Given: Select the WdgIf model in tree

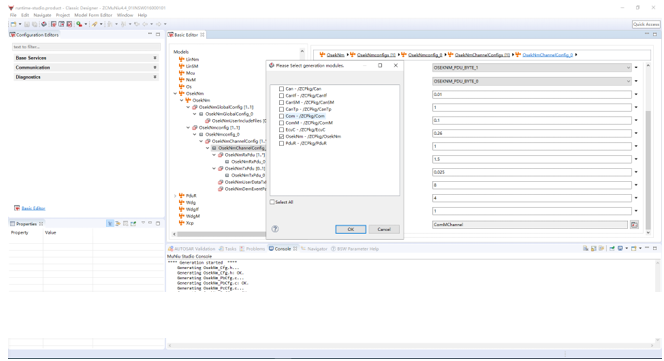Looking at the screenshot, I should 192,209.
